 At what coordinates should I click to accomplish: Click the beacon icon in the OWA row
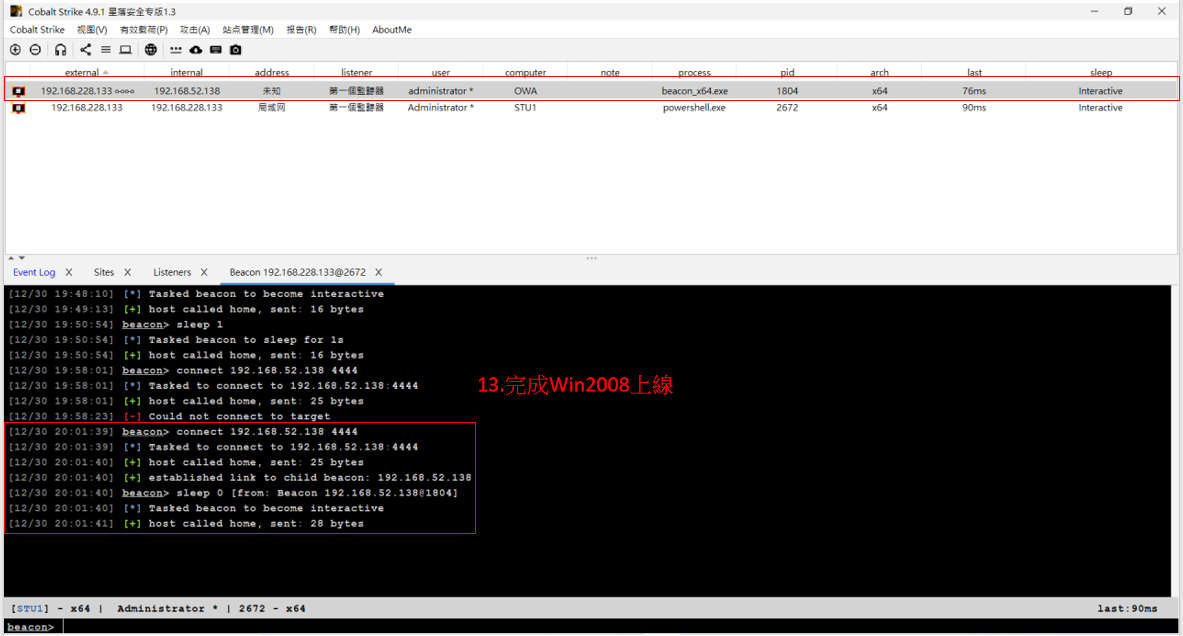pyautogui.click(x=19, y=91)
